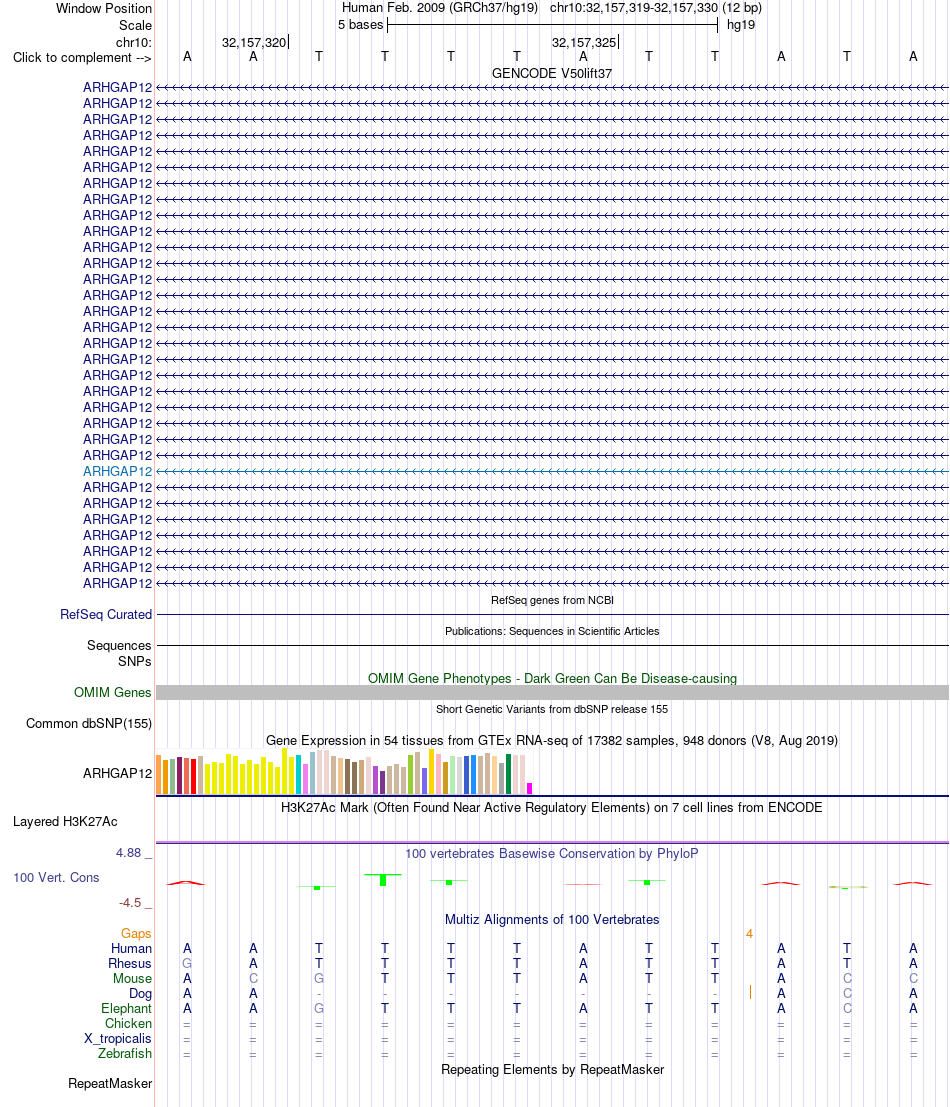Click the 'Human' alignment row label
Screen dimensions: 950x1107
tap(131, 948)
